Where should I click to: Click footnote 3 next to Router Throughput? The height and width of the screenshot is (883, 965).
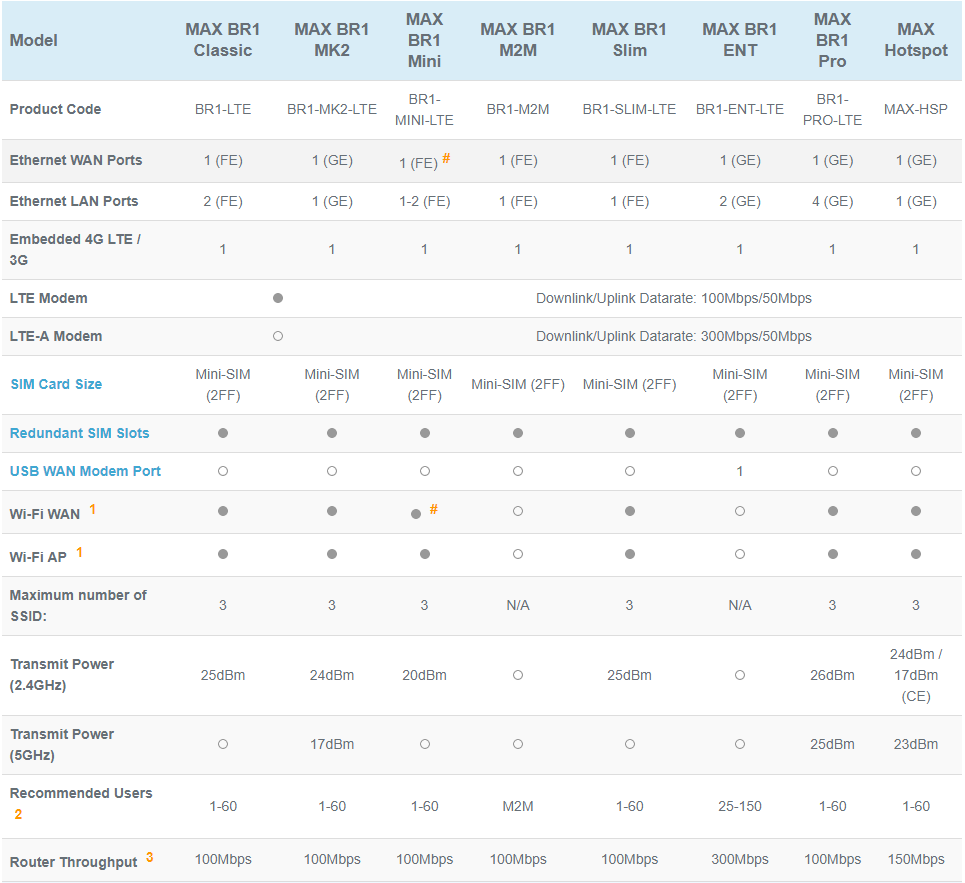[x=150, y=857]
